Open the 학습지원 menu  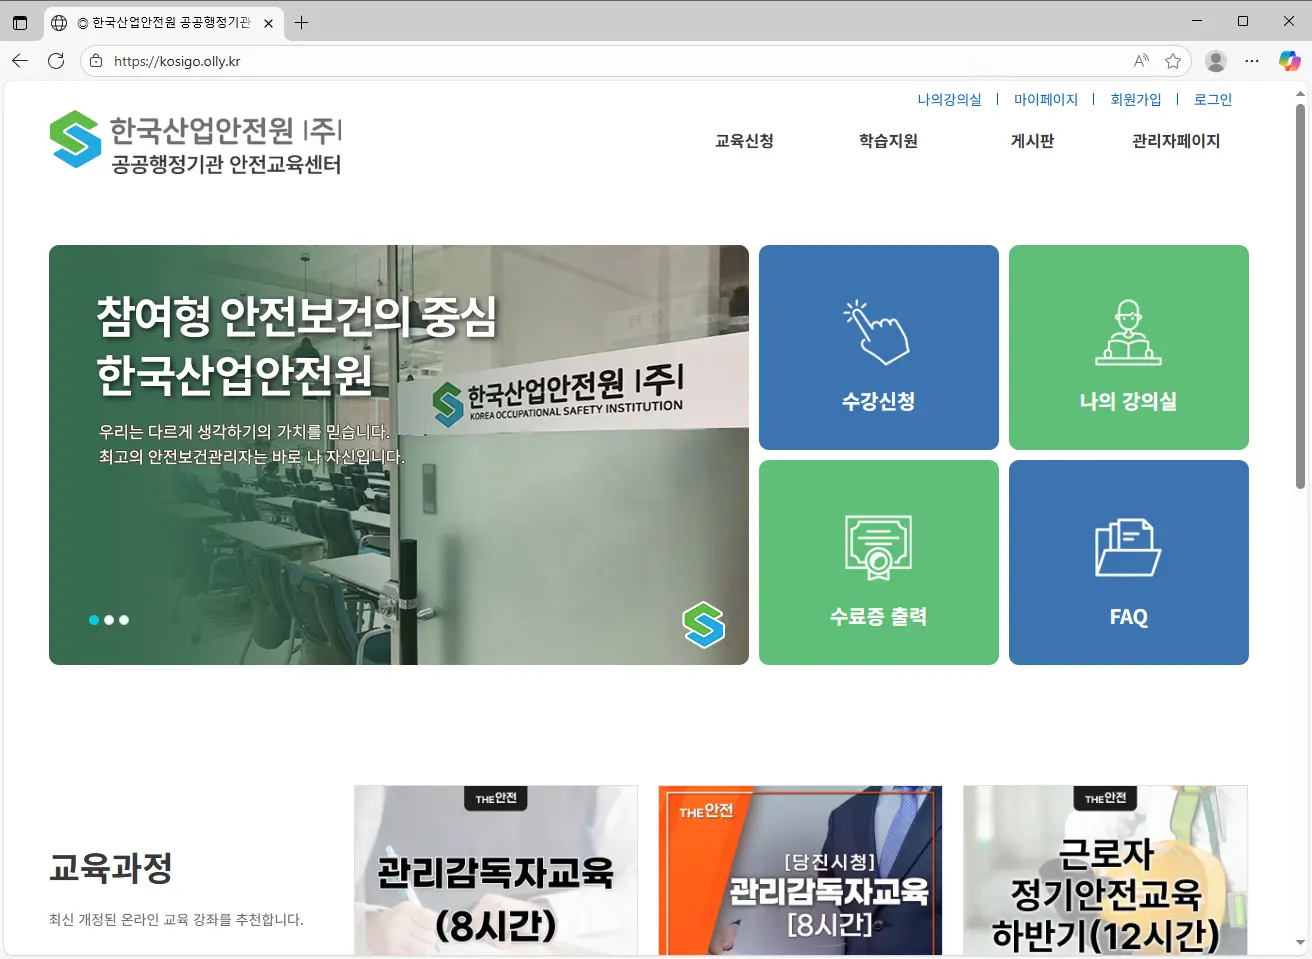point(887,141)
